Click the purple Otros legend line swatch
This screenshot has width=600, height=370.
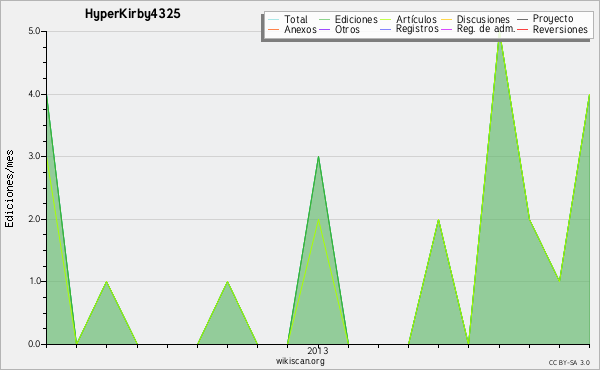point(324,29)
